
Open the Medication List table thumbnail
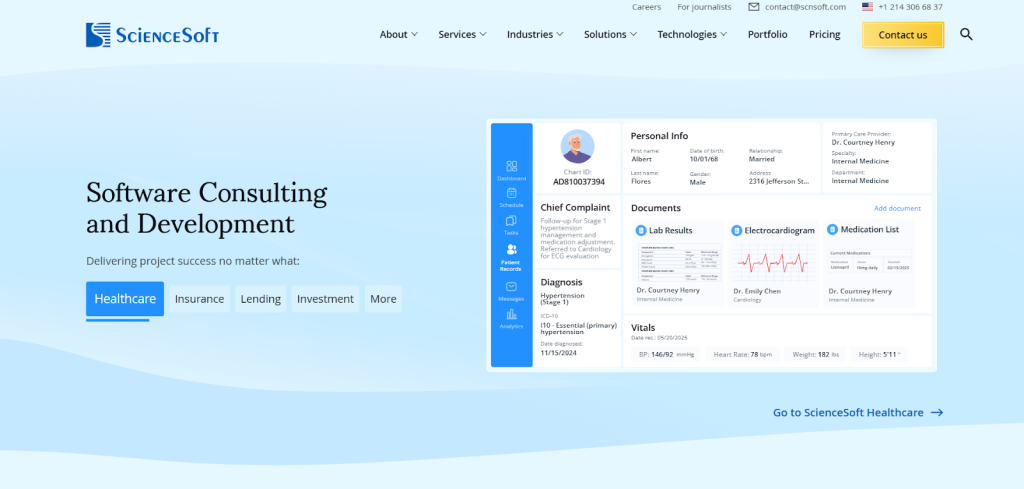tap(870, 260)
